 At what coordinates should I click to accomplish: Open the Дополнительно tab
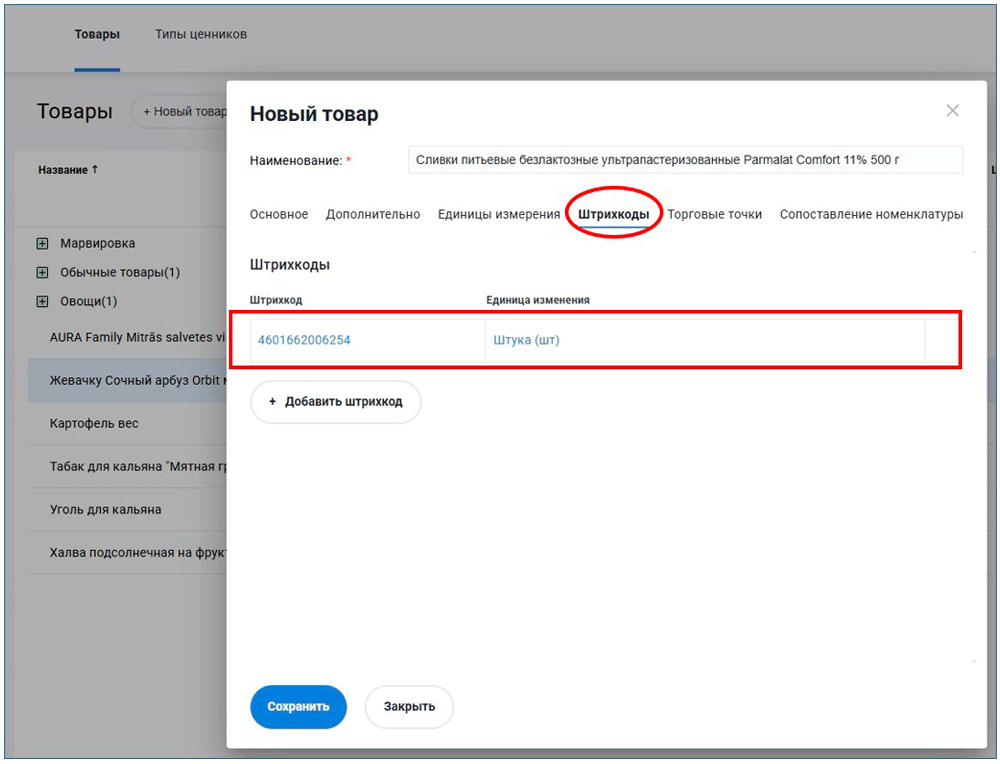373,214
